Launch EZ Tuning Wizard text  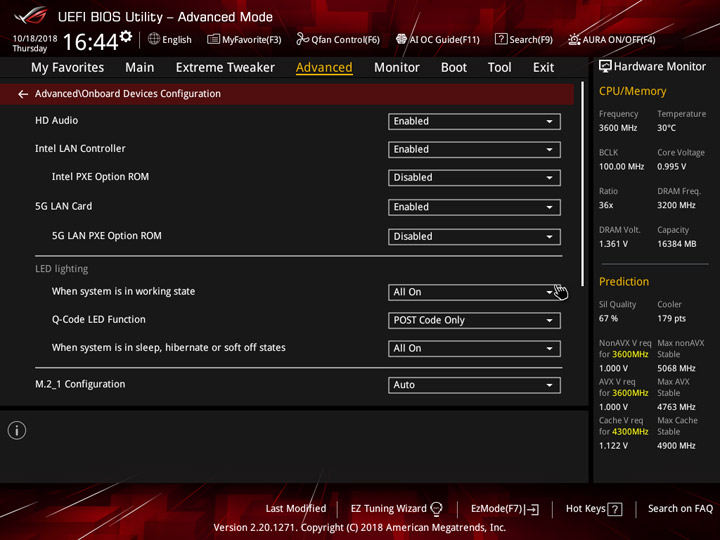388,509
